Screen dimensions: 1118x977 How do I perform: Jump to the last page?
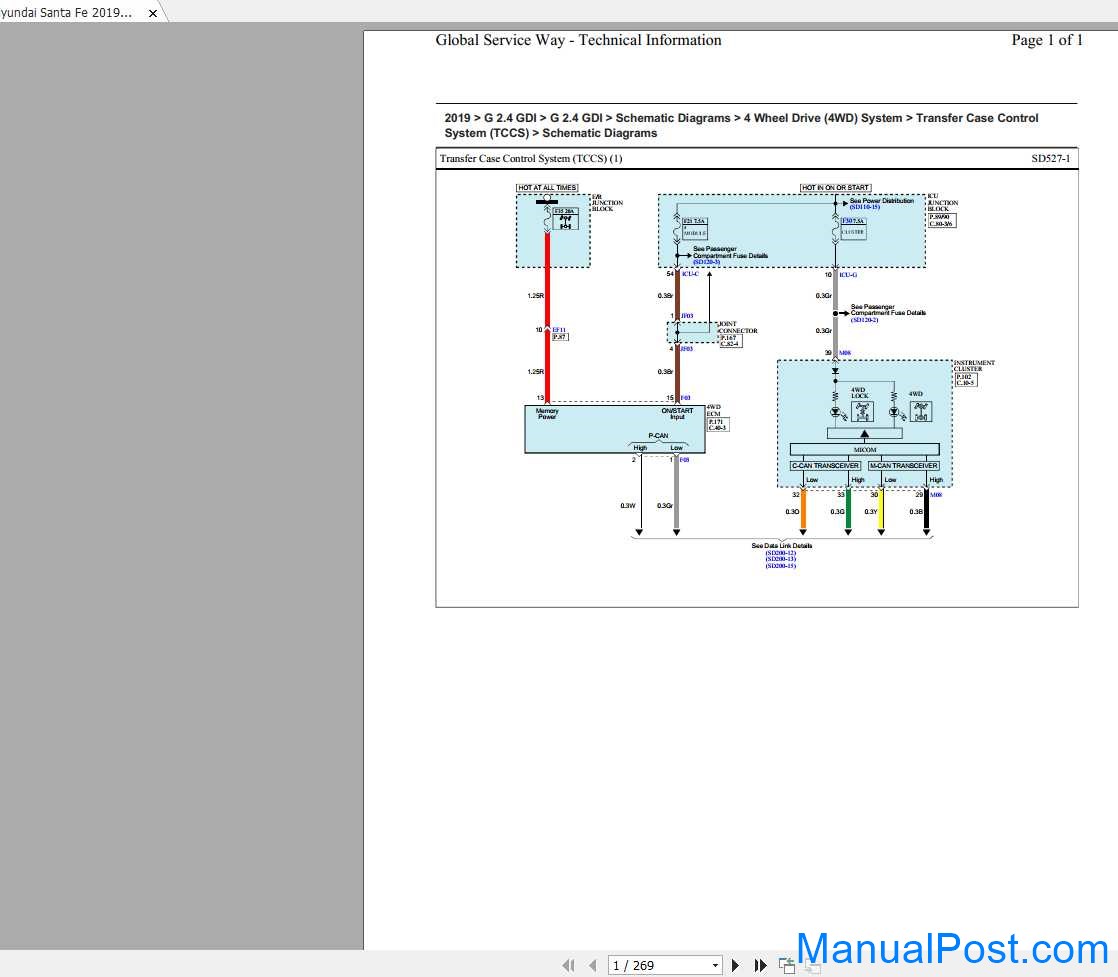pyautogui.click(x=760, y=965)
